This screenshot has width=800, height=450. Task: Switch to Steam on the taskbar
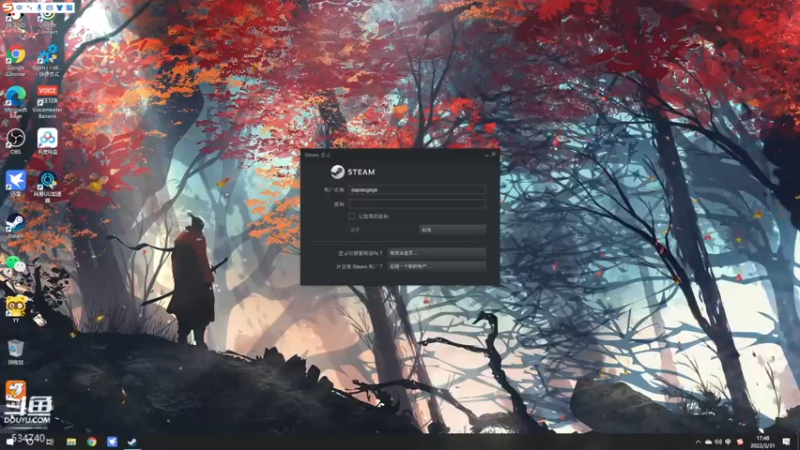click(x=132, y=442)
